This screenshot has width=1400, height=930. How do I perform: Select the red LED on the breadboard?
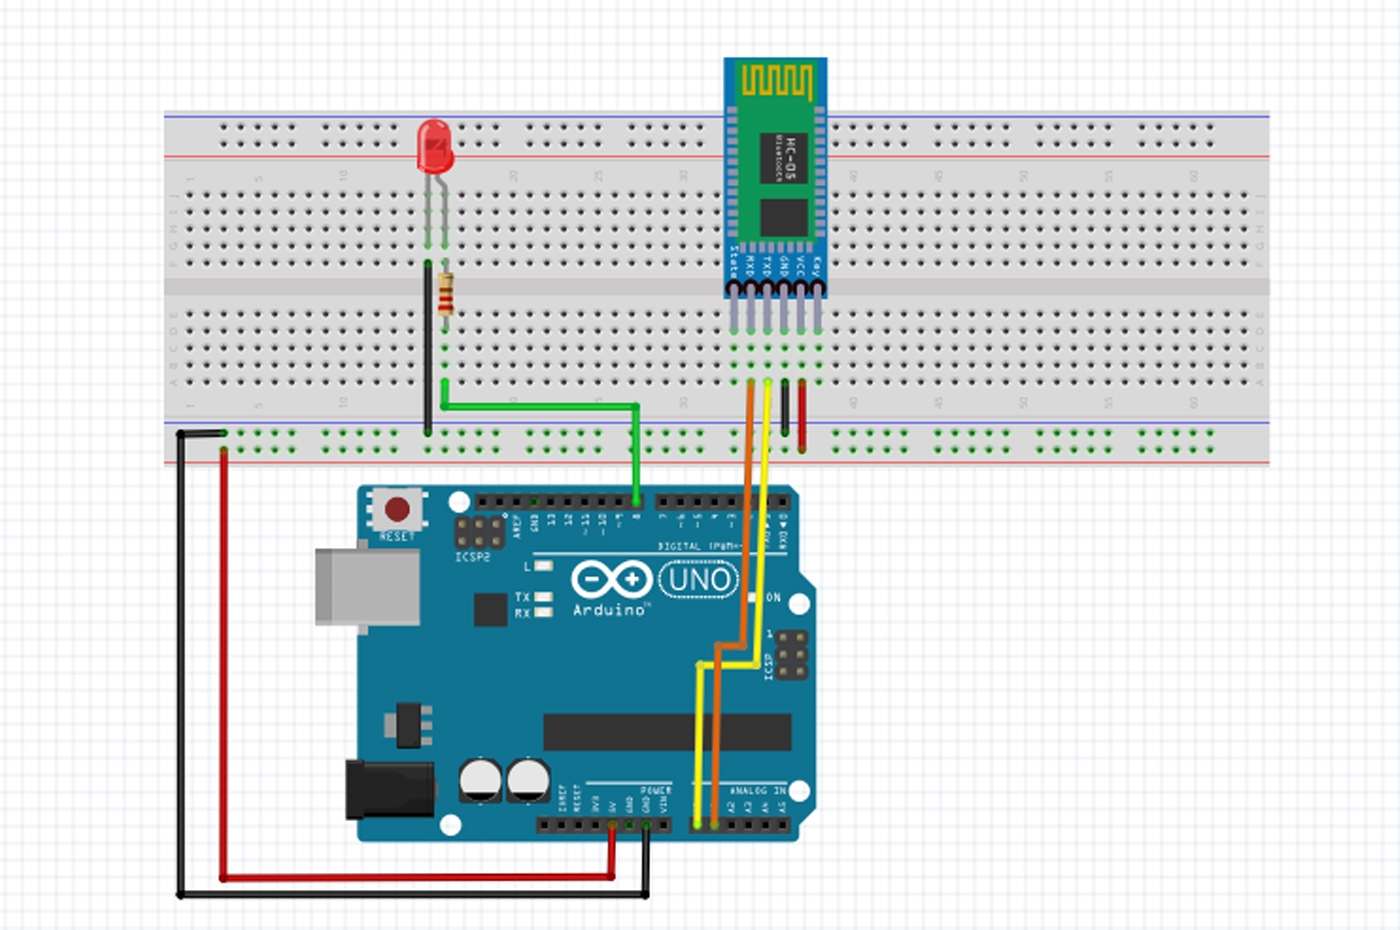435,147
